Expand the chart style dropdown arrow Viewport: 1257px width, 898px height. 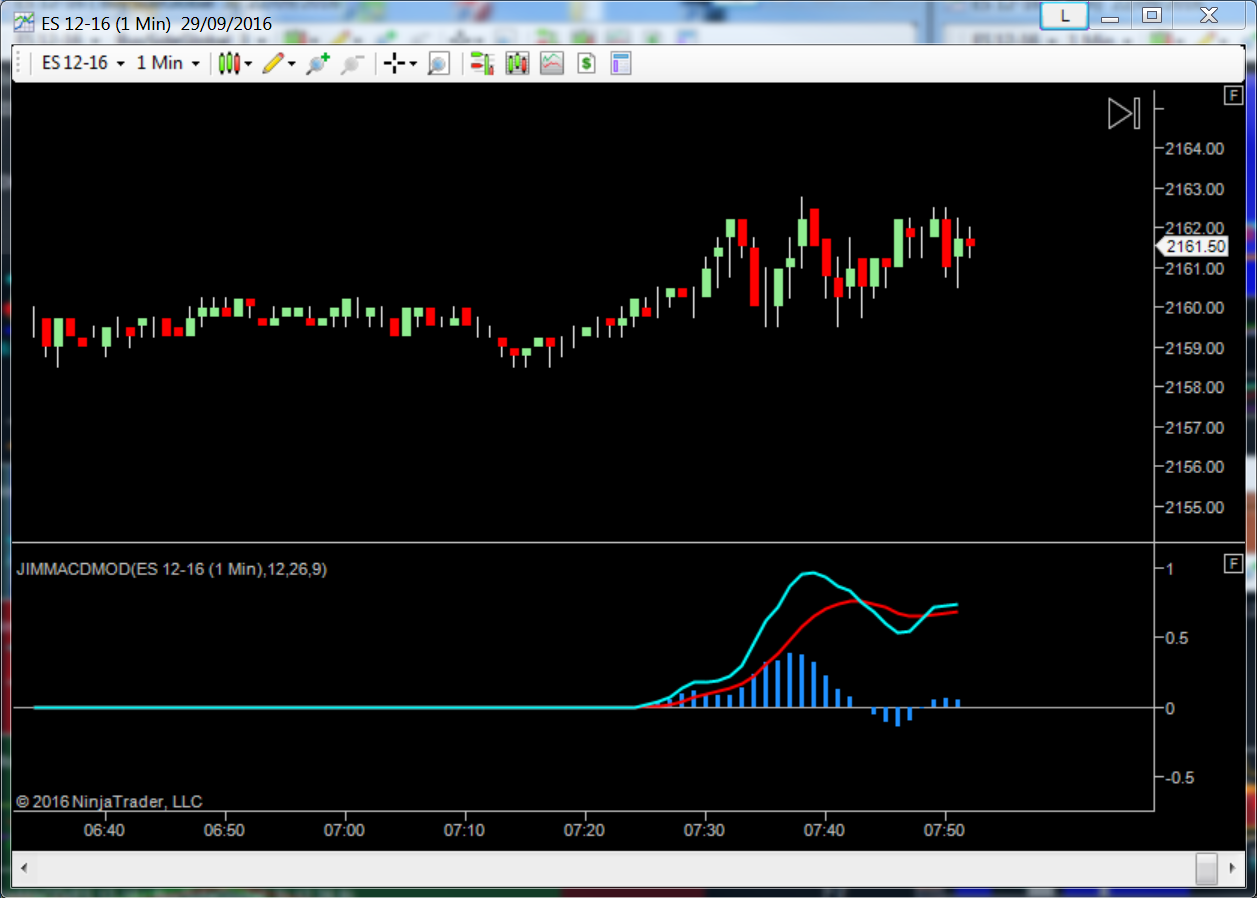click(x=248, y=64)
